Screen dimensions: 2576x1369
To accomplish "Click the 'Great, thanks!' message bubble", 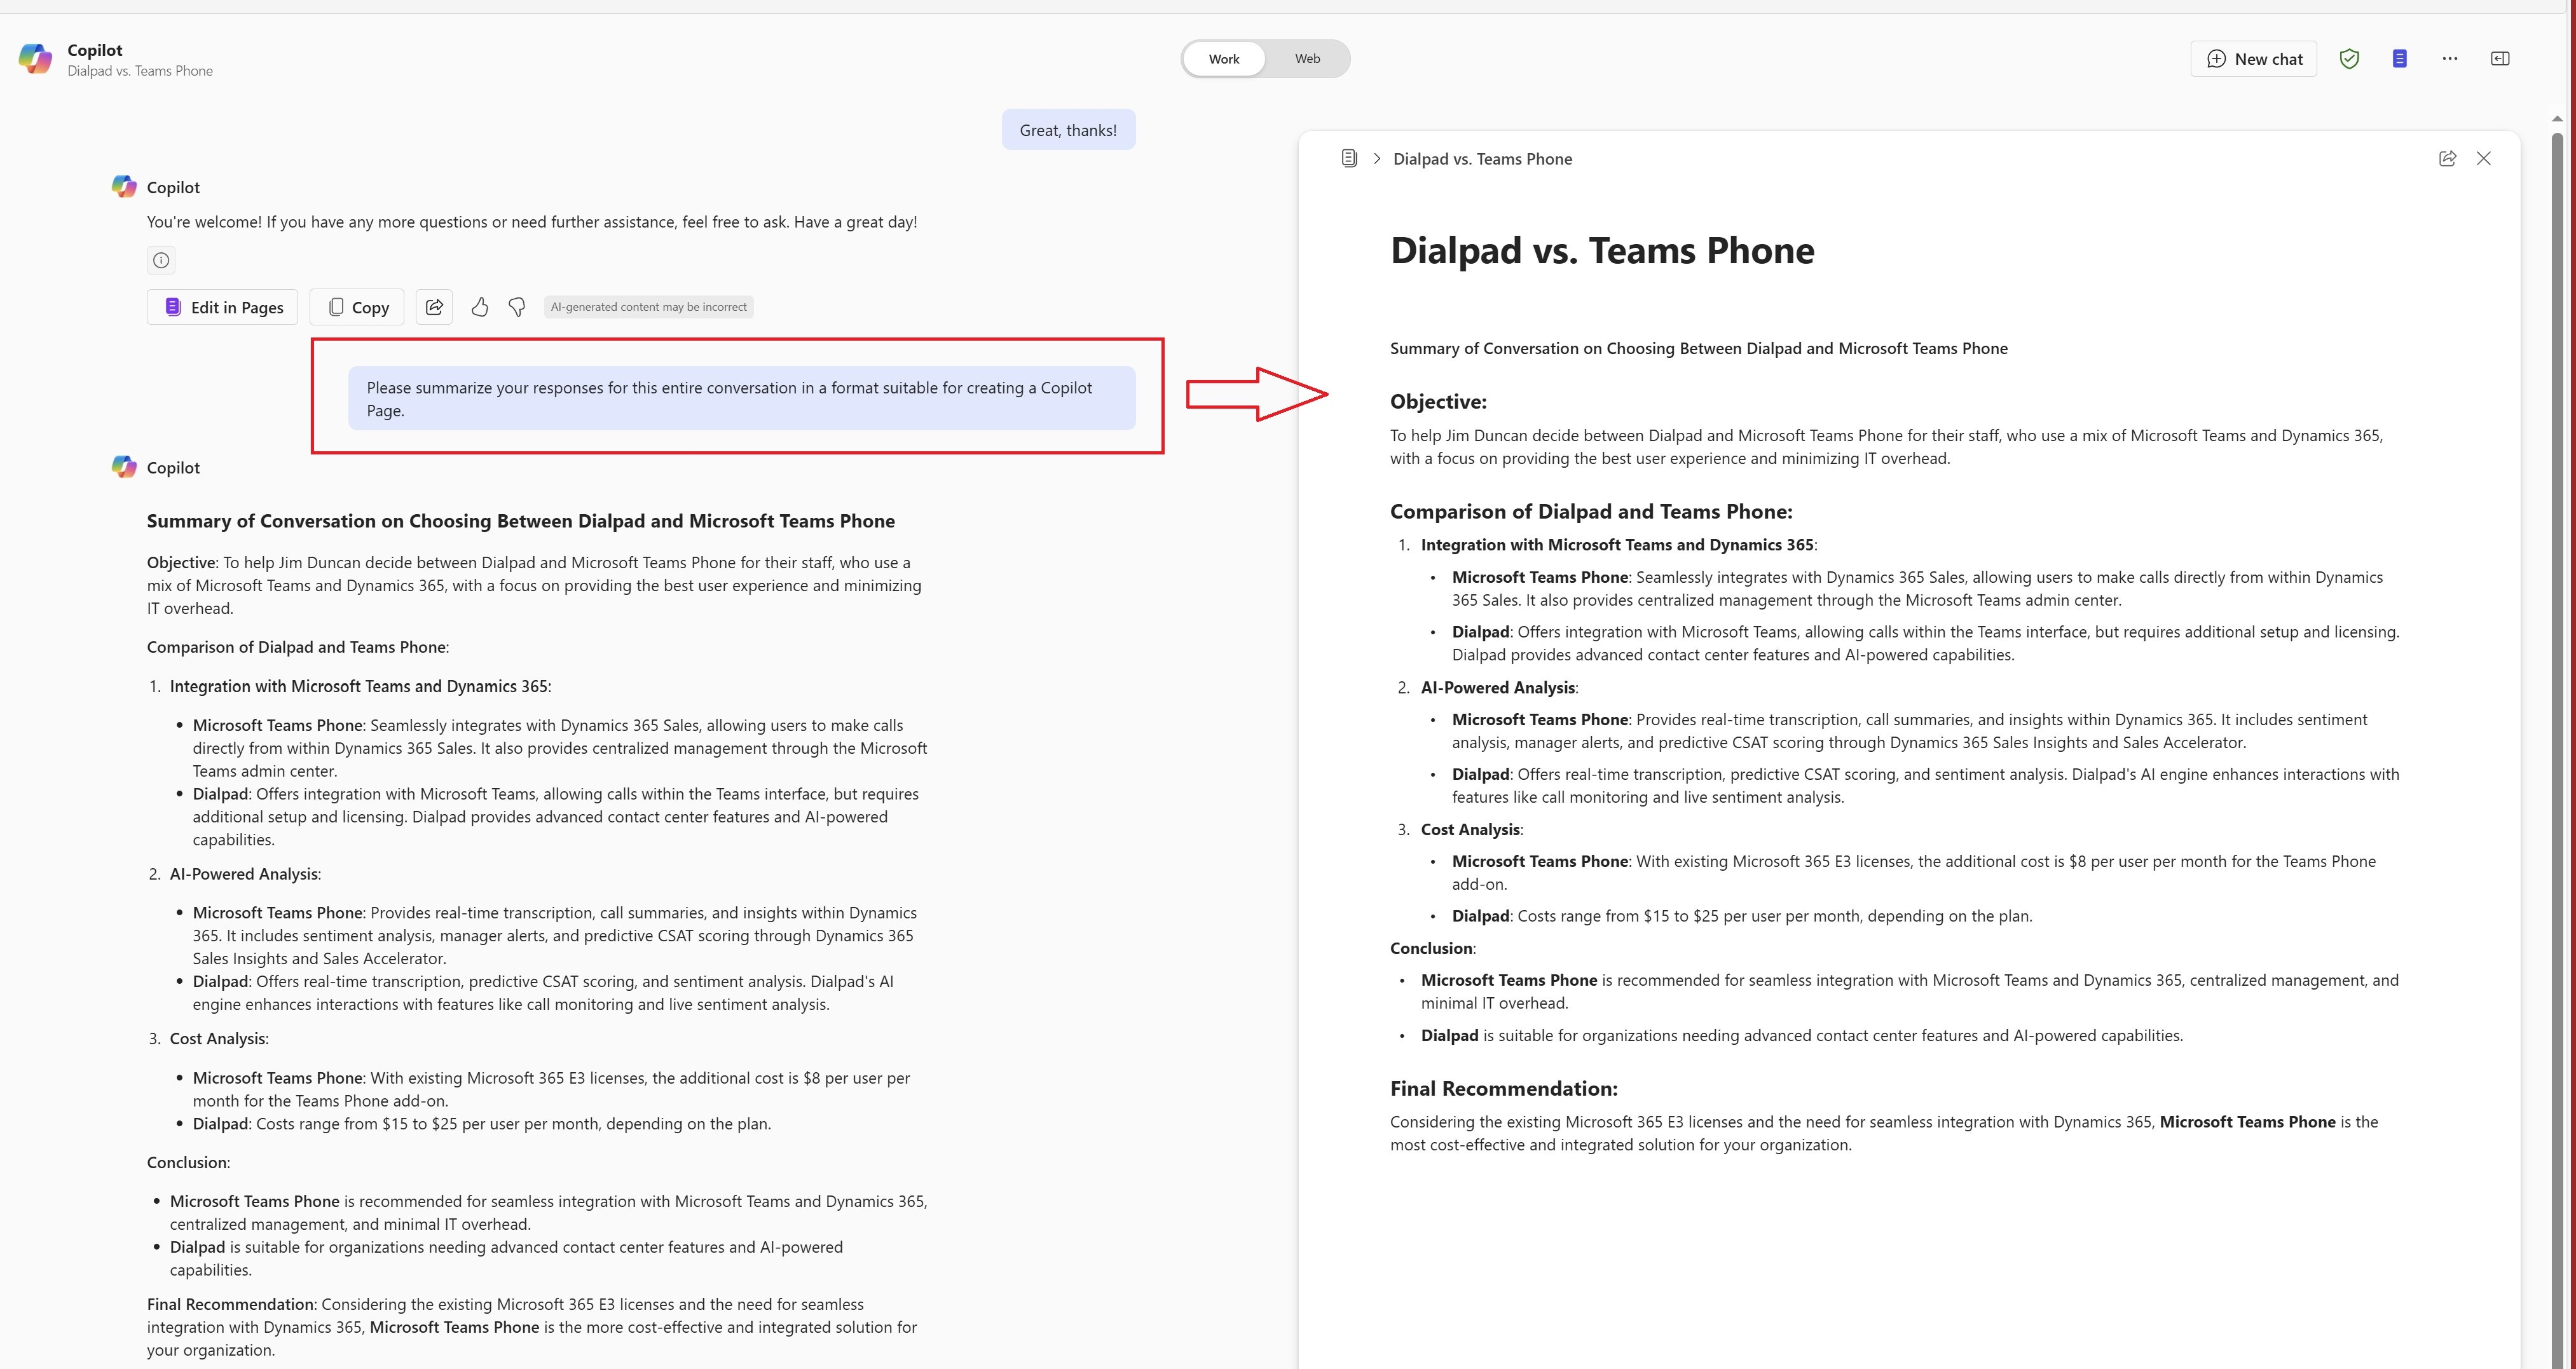I will [x=1068, y=130].
